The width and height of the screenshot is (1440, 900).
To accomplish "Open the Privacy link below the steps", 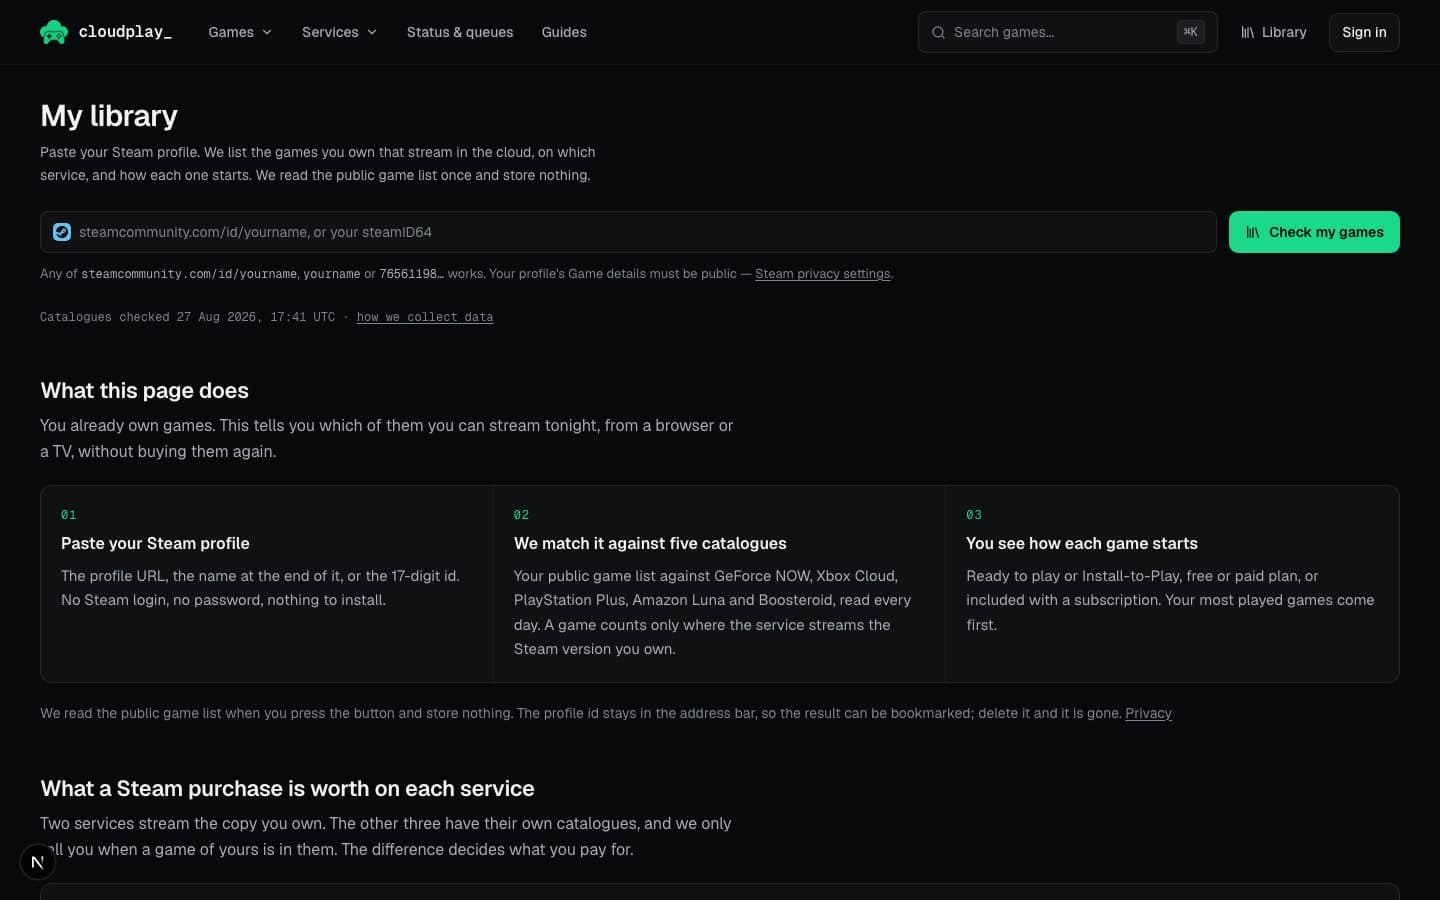I will click(x=1148, y=713).
